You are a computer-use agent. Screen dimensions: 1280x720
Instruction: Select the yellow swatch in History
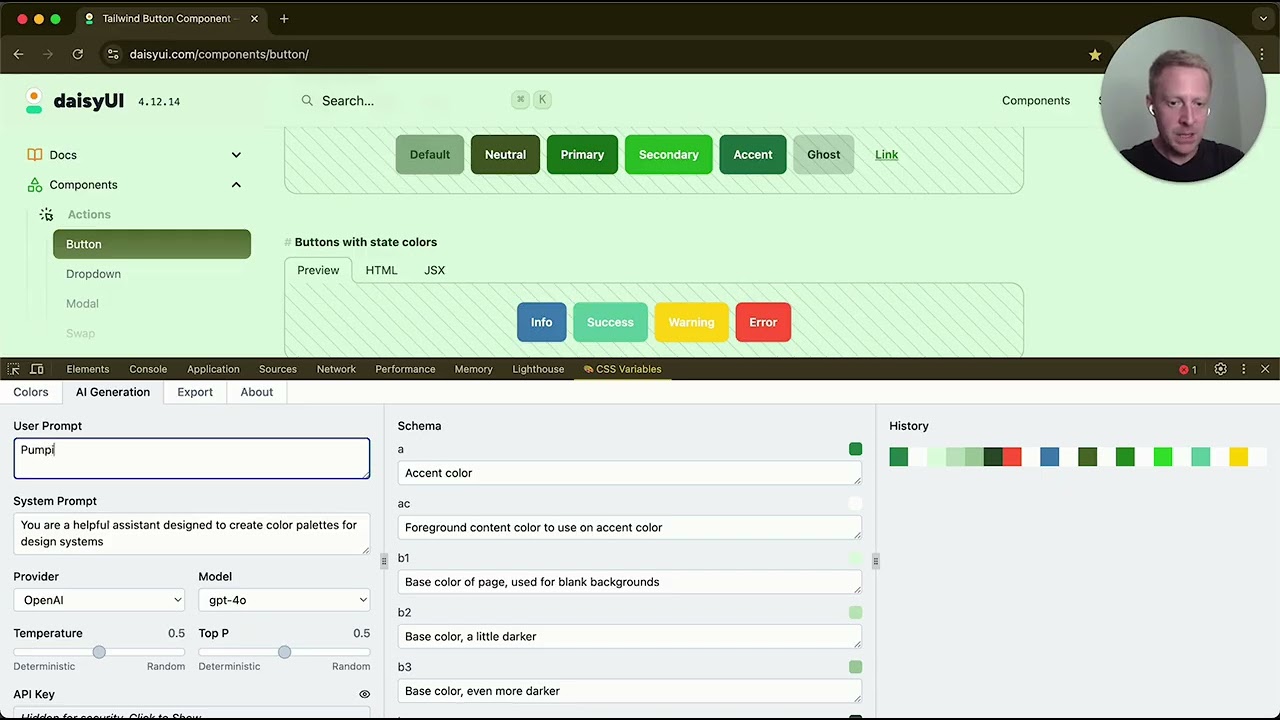[1238, 457]
